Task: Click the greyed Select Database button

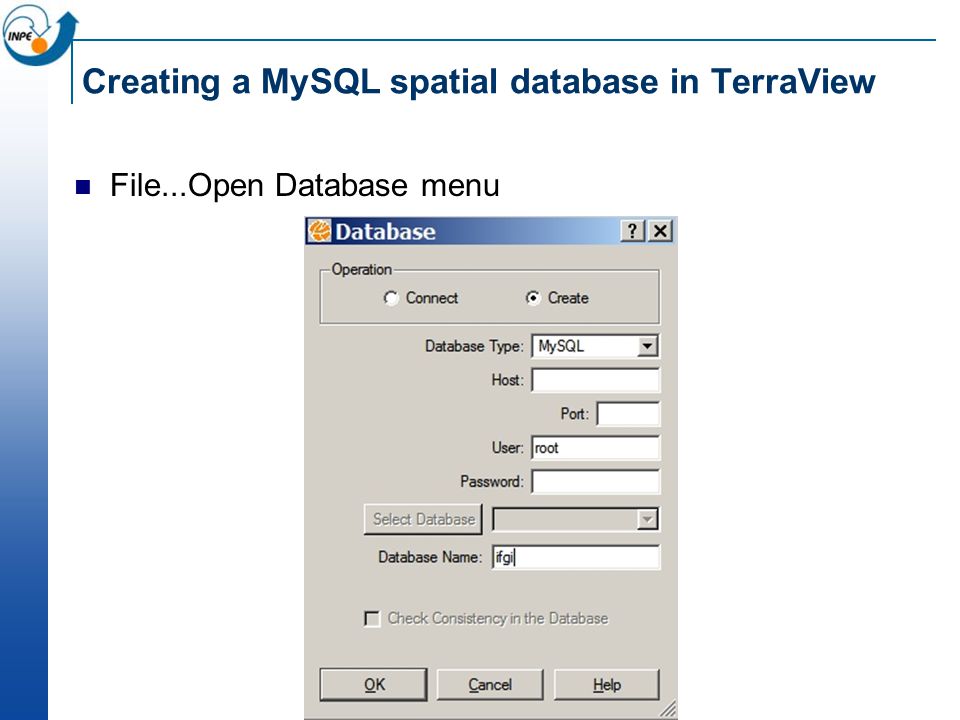Action: point(423,519)
